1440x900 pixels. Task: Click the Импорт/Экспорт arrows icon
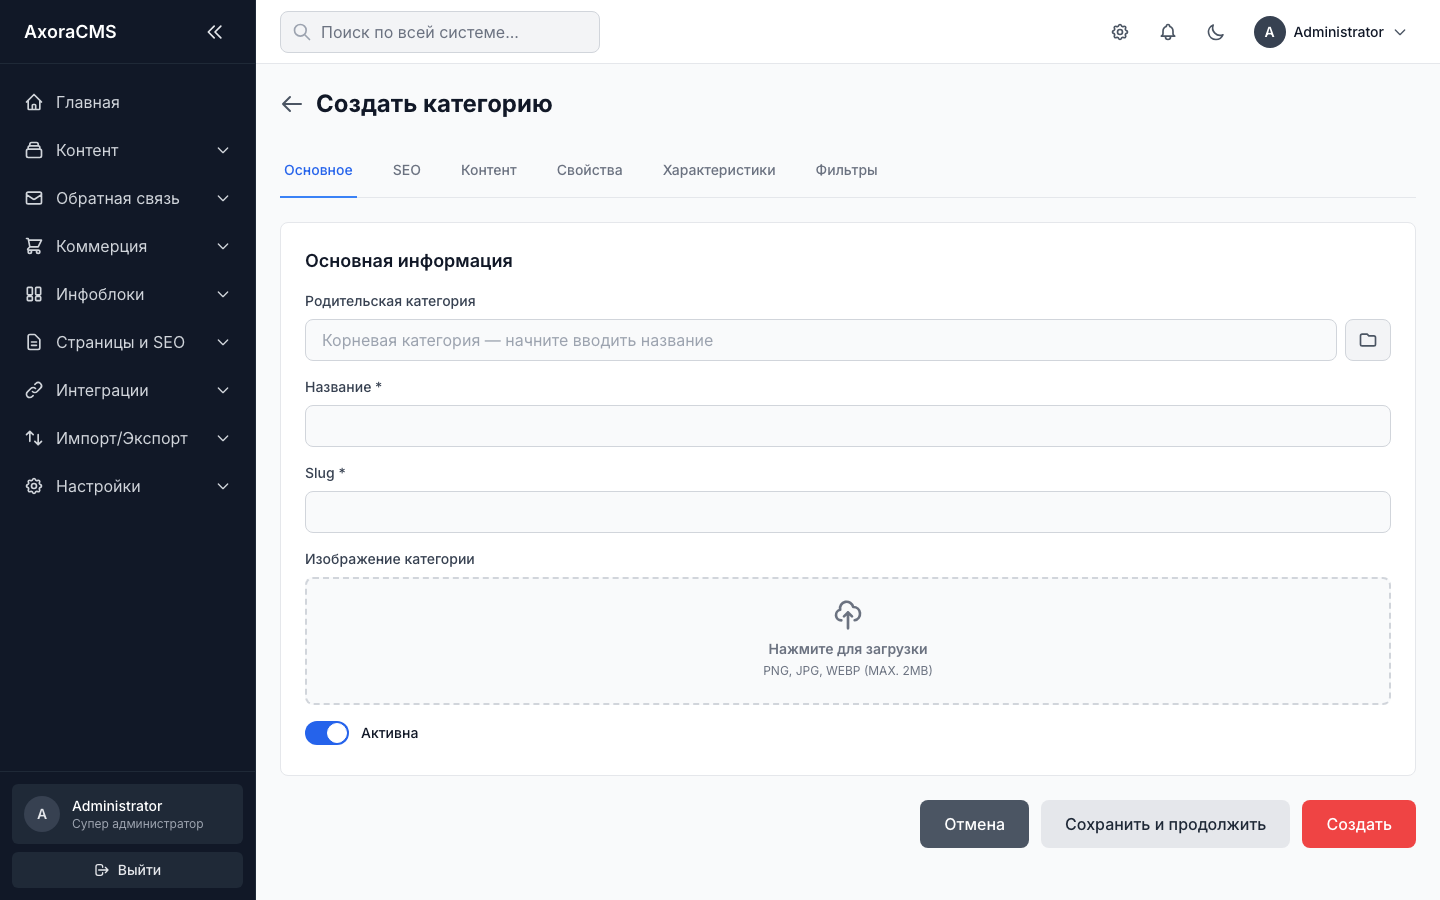[x=34, y=438]
